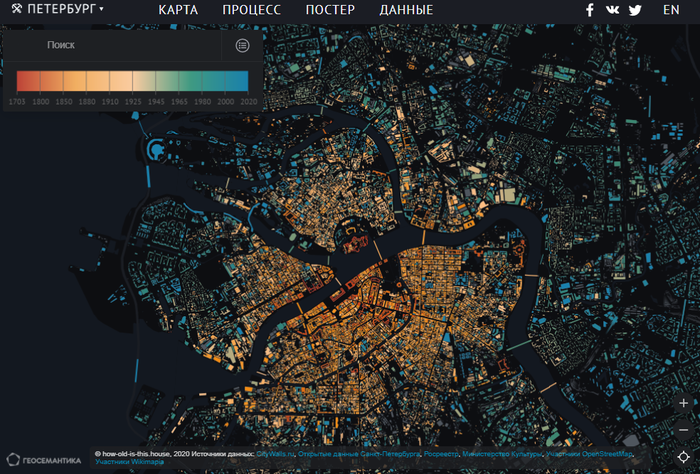Open the ПОСТЕР section

tap(330, 10)
